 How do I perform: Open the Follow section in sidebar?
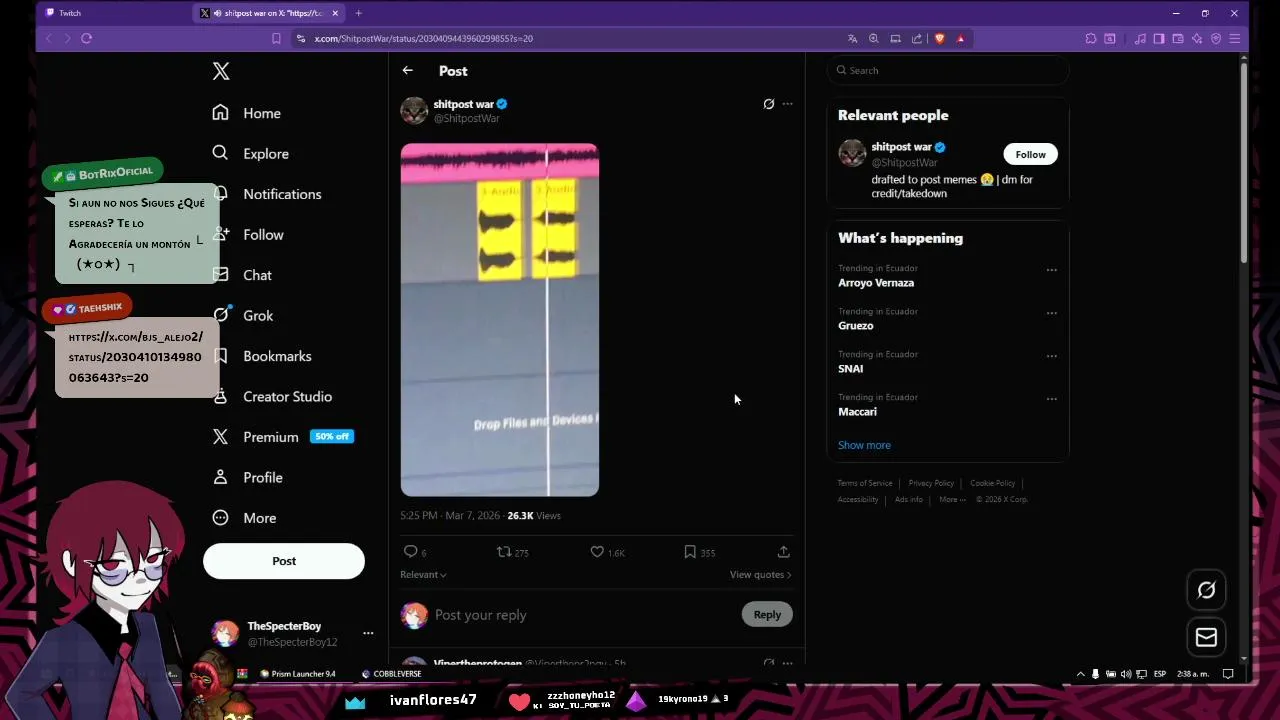click(248, 234)
